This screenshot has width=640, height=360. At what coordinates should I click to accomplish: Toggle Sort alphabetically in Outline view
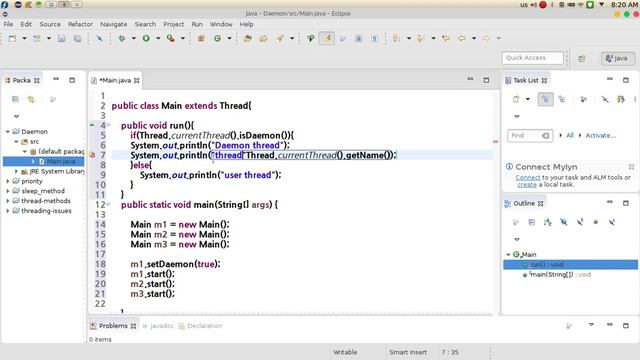tap(548, 222)
